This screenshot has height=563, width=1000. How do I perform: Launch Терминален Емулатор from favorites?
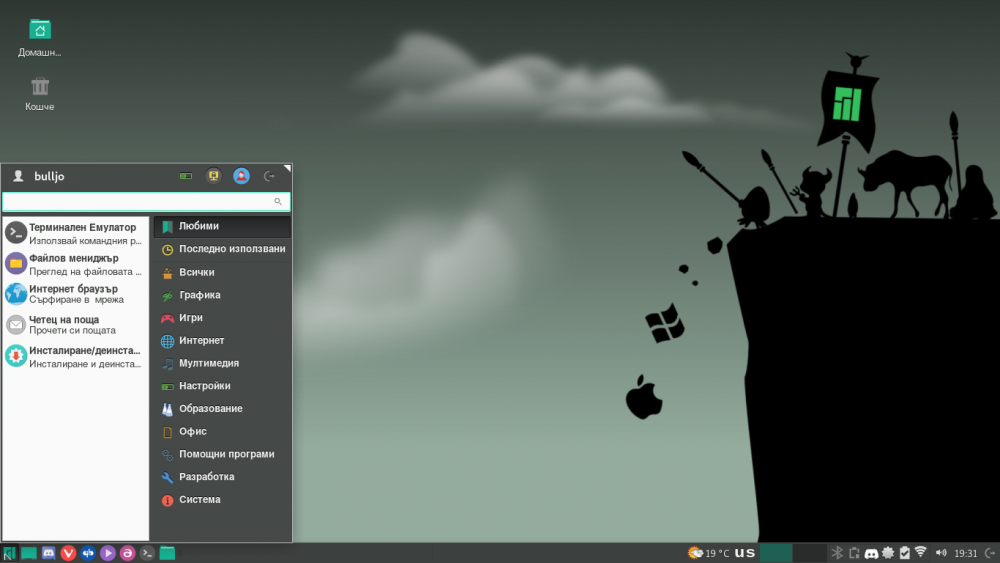coord(76,233)
